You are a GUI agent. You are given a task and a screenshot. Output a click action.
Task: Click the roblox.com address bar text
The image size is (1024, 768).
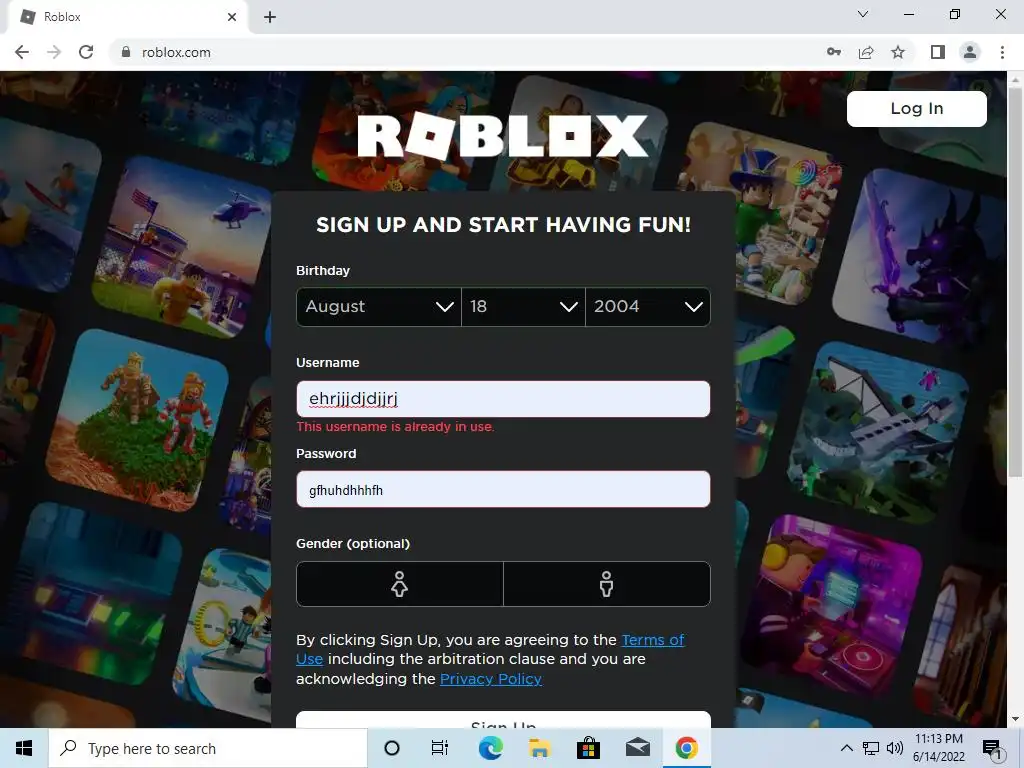(x=176, y=52)
